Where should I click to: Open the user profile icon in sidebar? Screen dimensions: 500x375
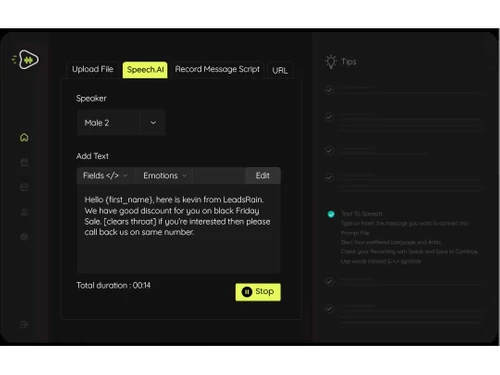[24, 212]
